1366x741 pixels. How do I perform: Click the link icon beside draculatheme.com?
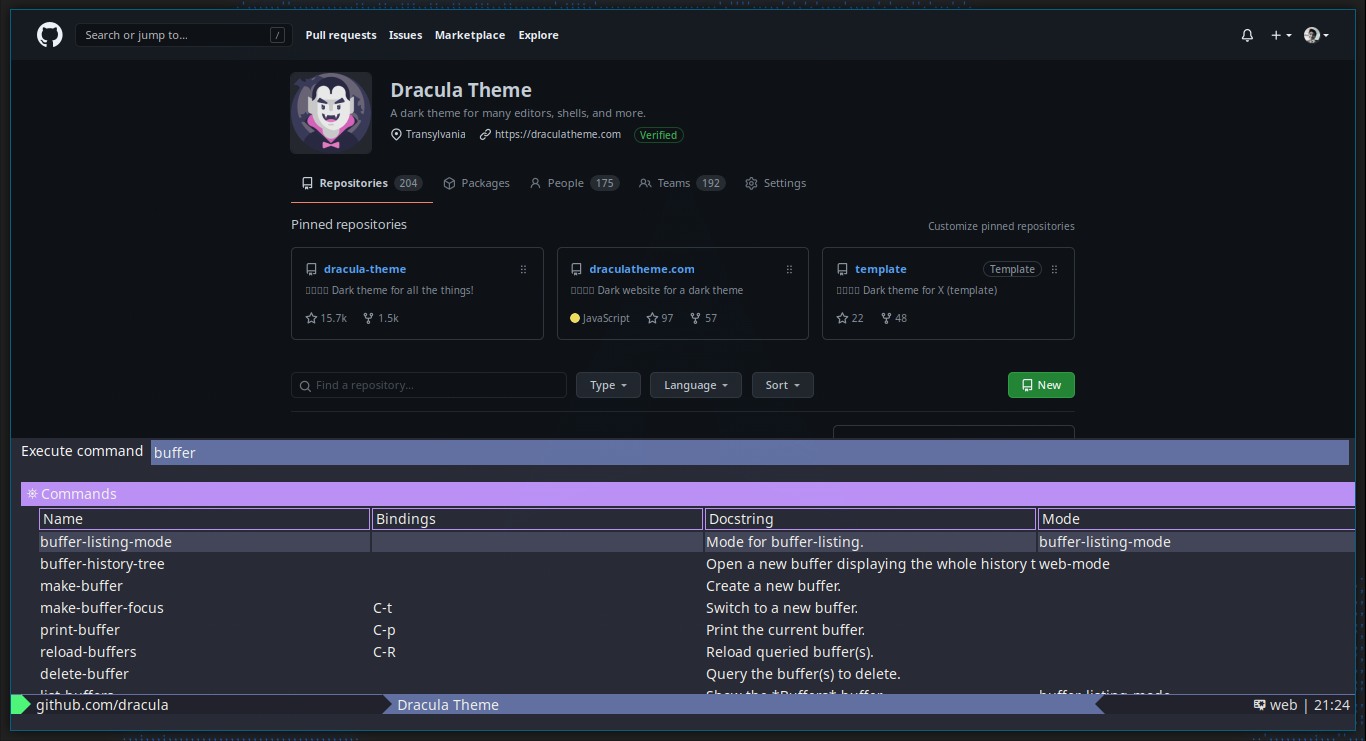click(x=485, y=134)
